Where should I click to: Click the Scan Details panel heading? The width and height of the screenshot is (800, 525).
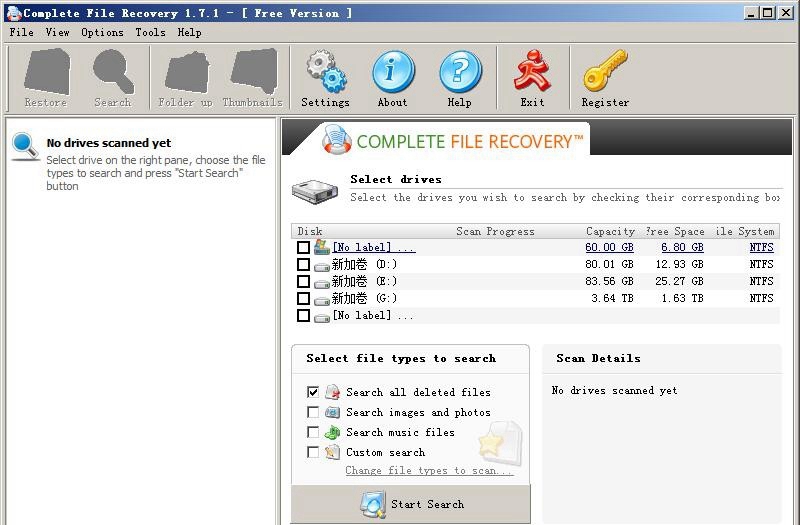598,358
